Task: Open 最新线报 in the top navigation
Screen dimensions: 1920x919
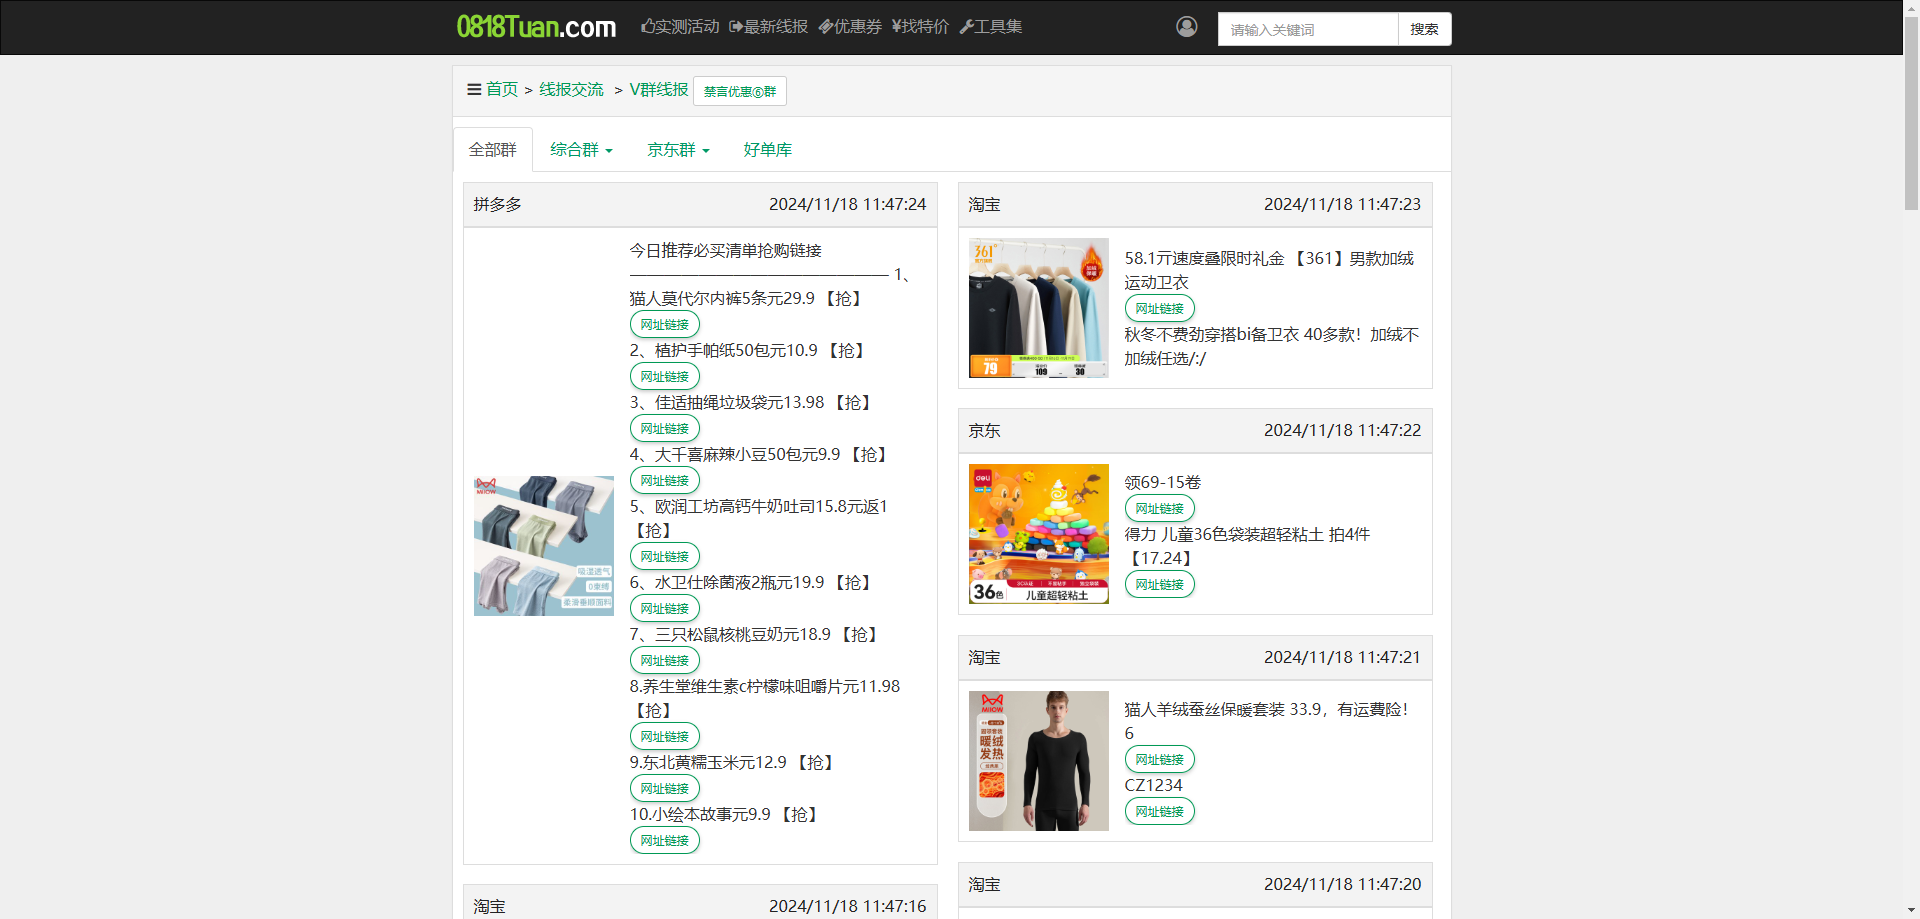Action: 768,27
